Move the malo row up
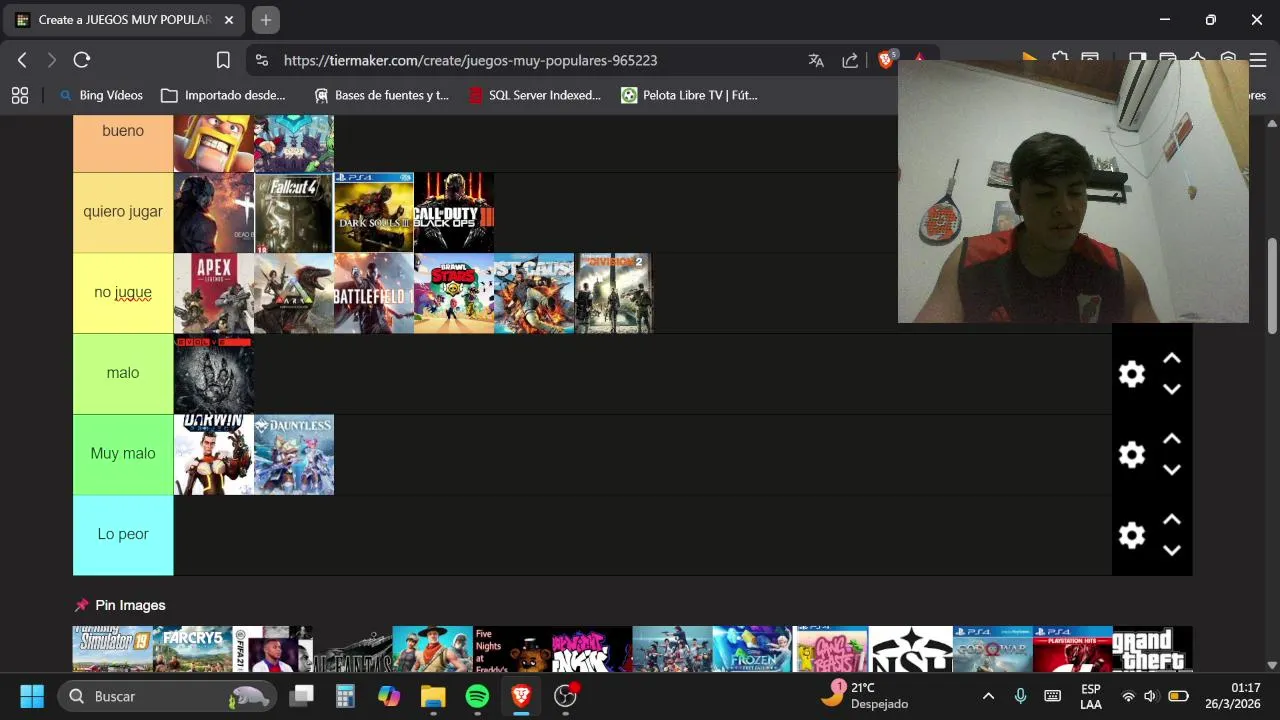 coord(1172,358)
